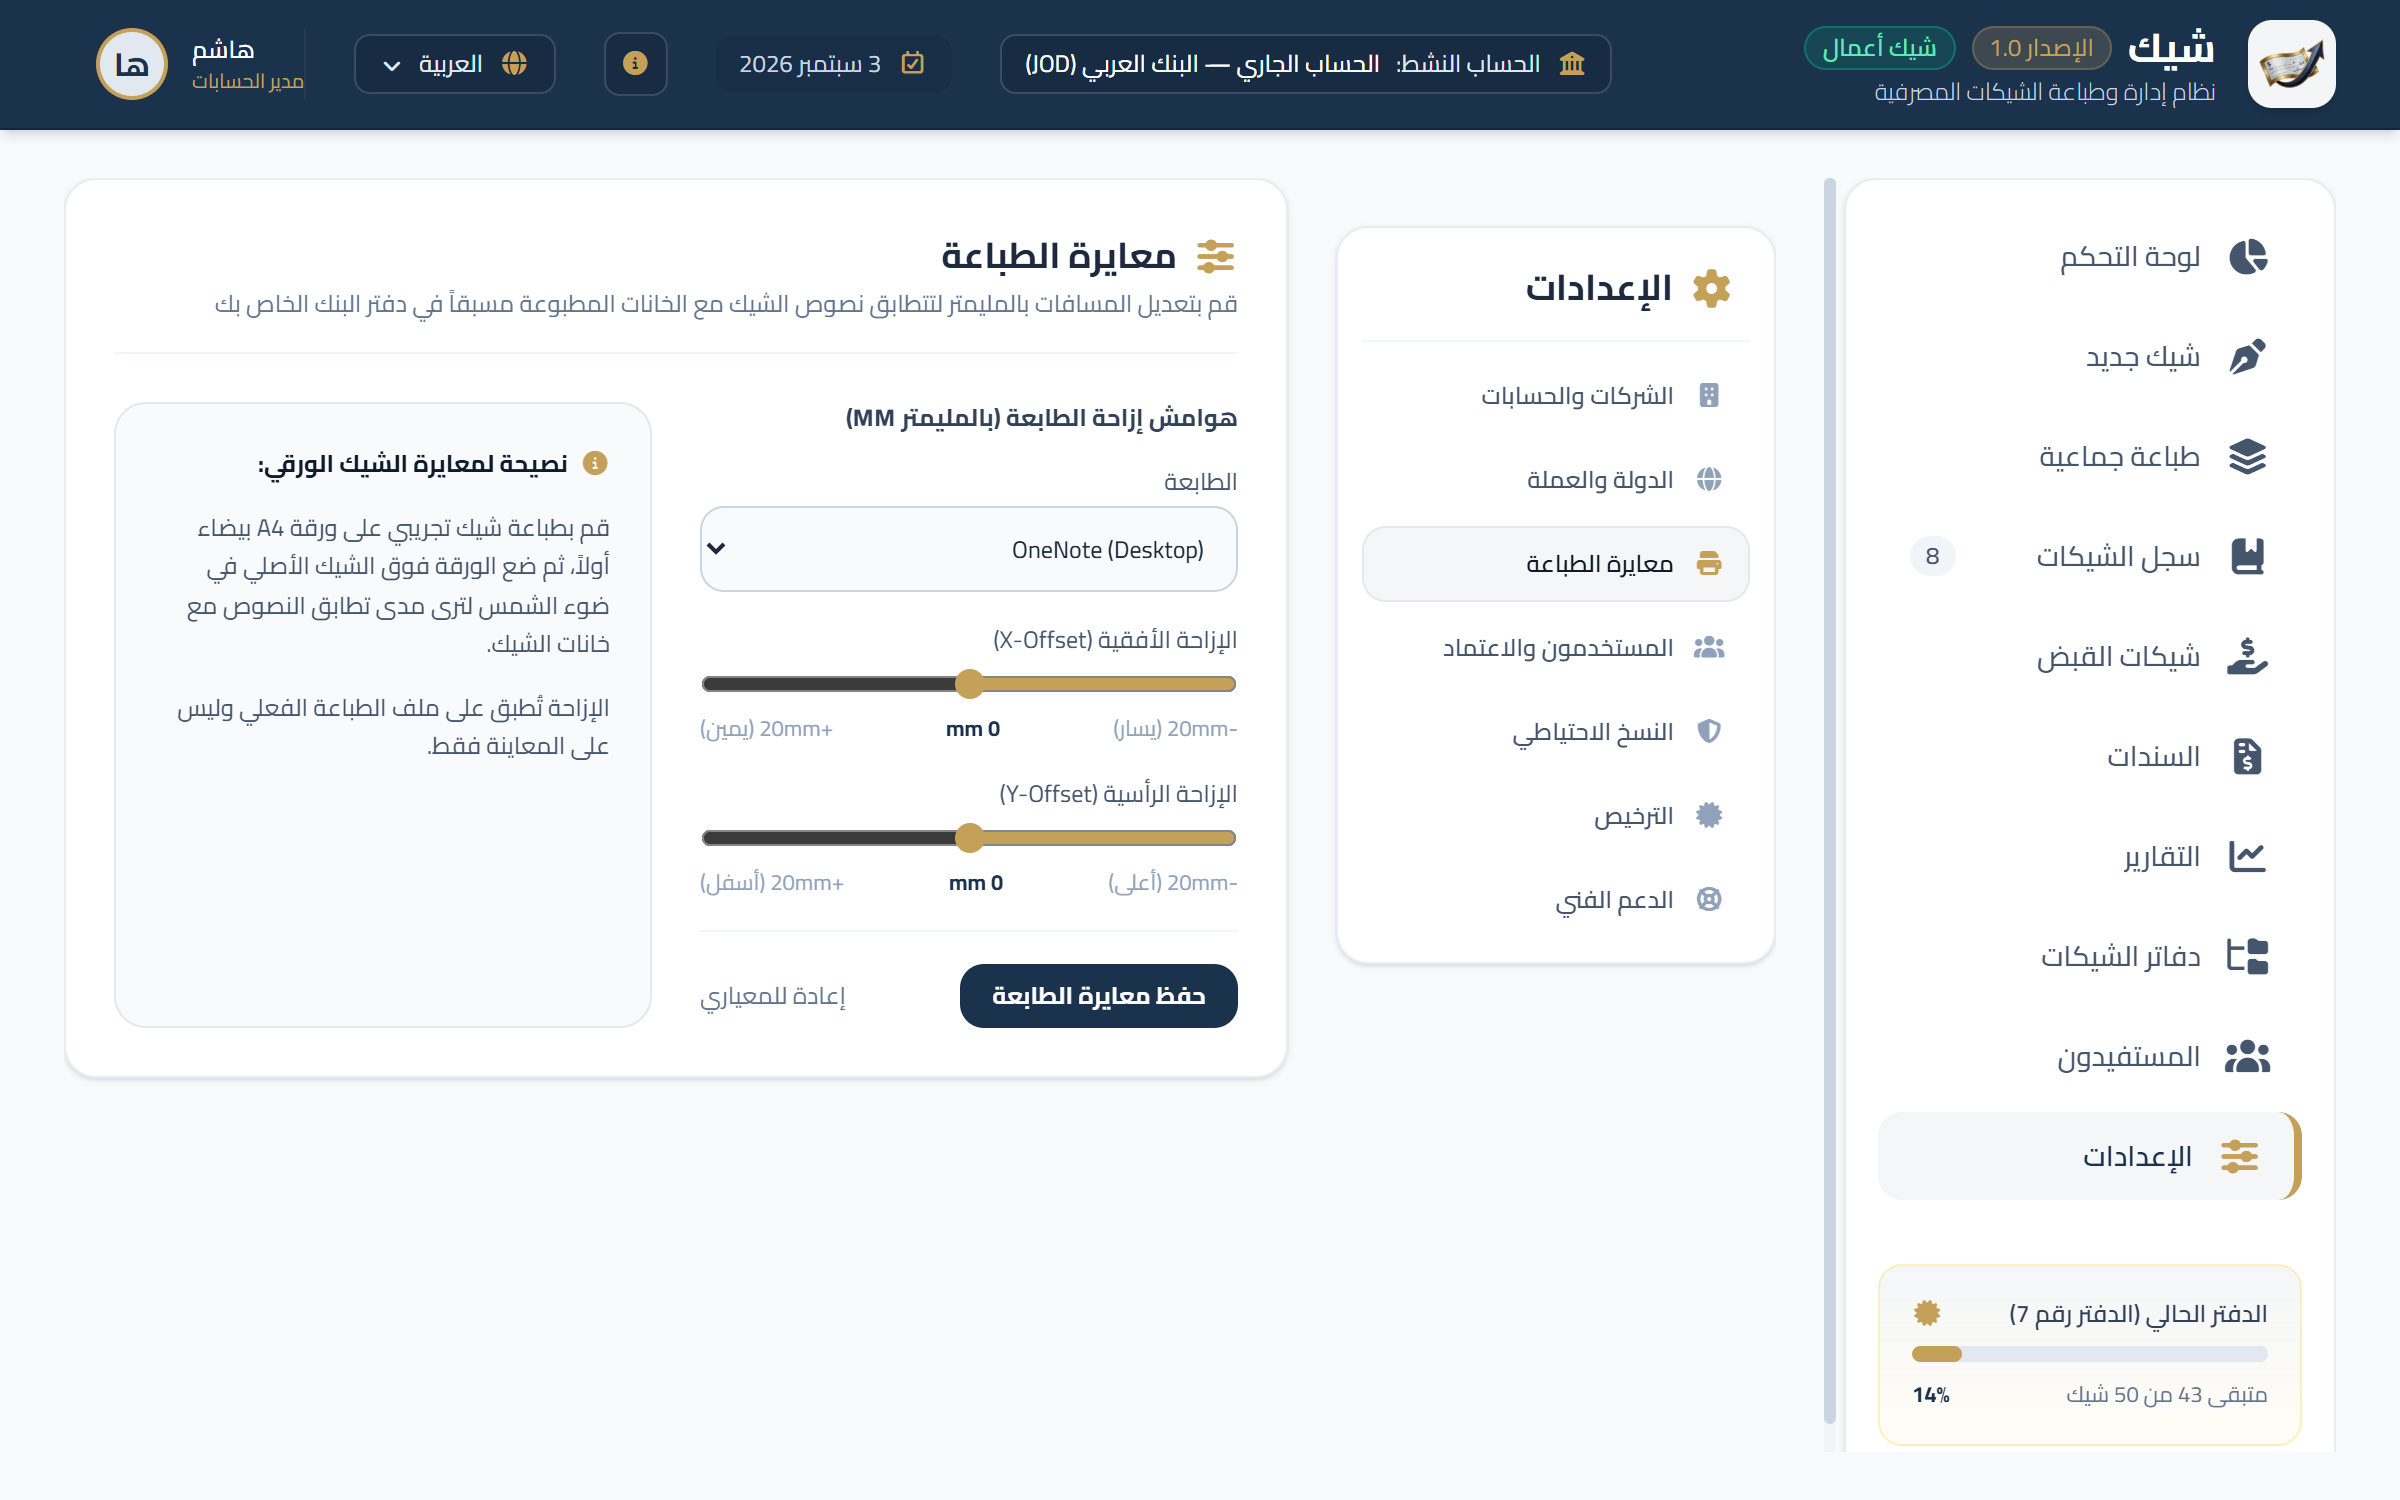Click حفظ معايرة الطابعة save button
Image resolution: width=2400 pixels, height=1500 pixels.
1098,996
